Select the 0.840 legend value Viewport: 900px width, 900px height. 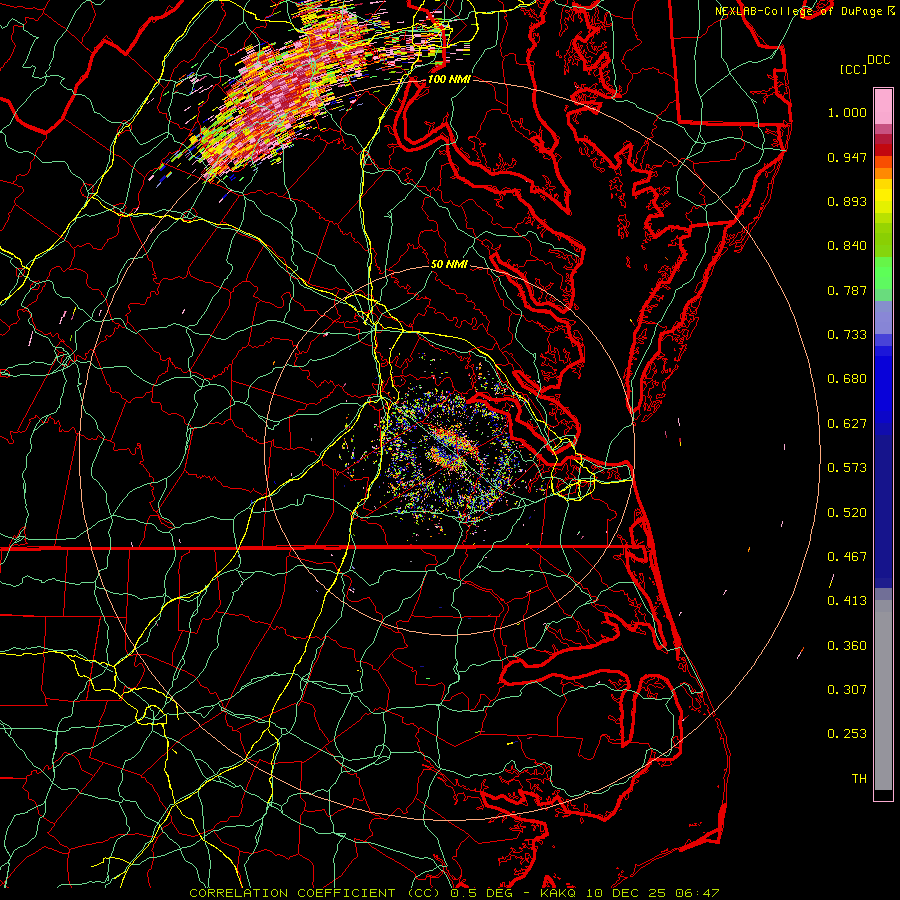coord(847,246)
